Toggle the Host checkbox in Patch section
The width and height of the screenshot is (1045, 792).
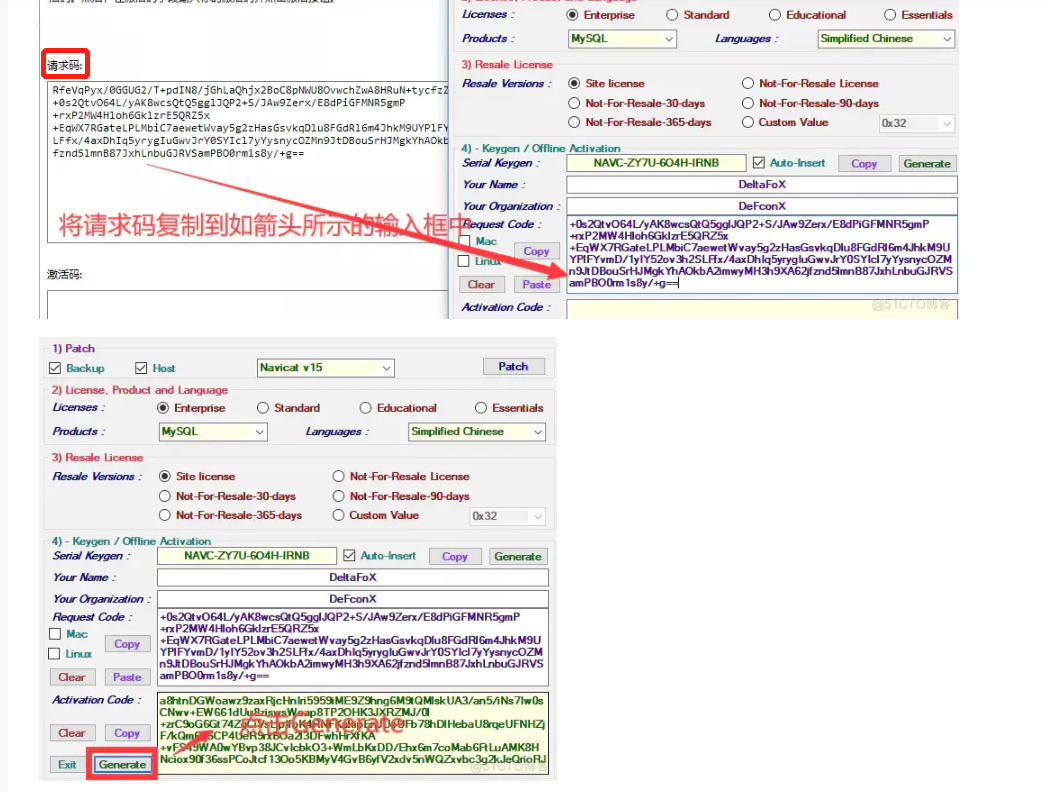(141, 368)
